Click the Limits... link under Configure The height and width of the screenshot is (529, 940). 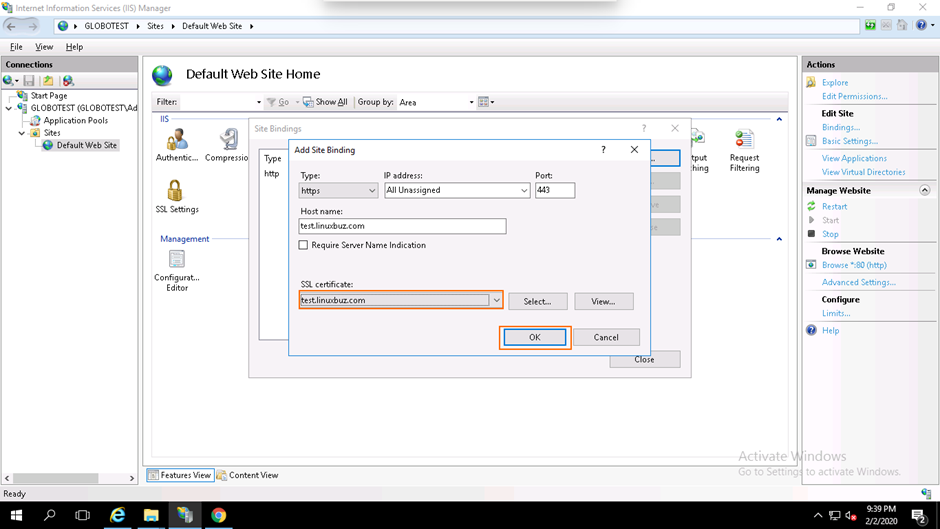point(836,313)
